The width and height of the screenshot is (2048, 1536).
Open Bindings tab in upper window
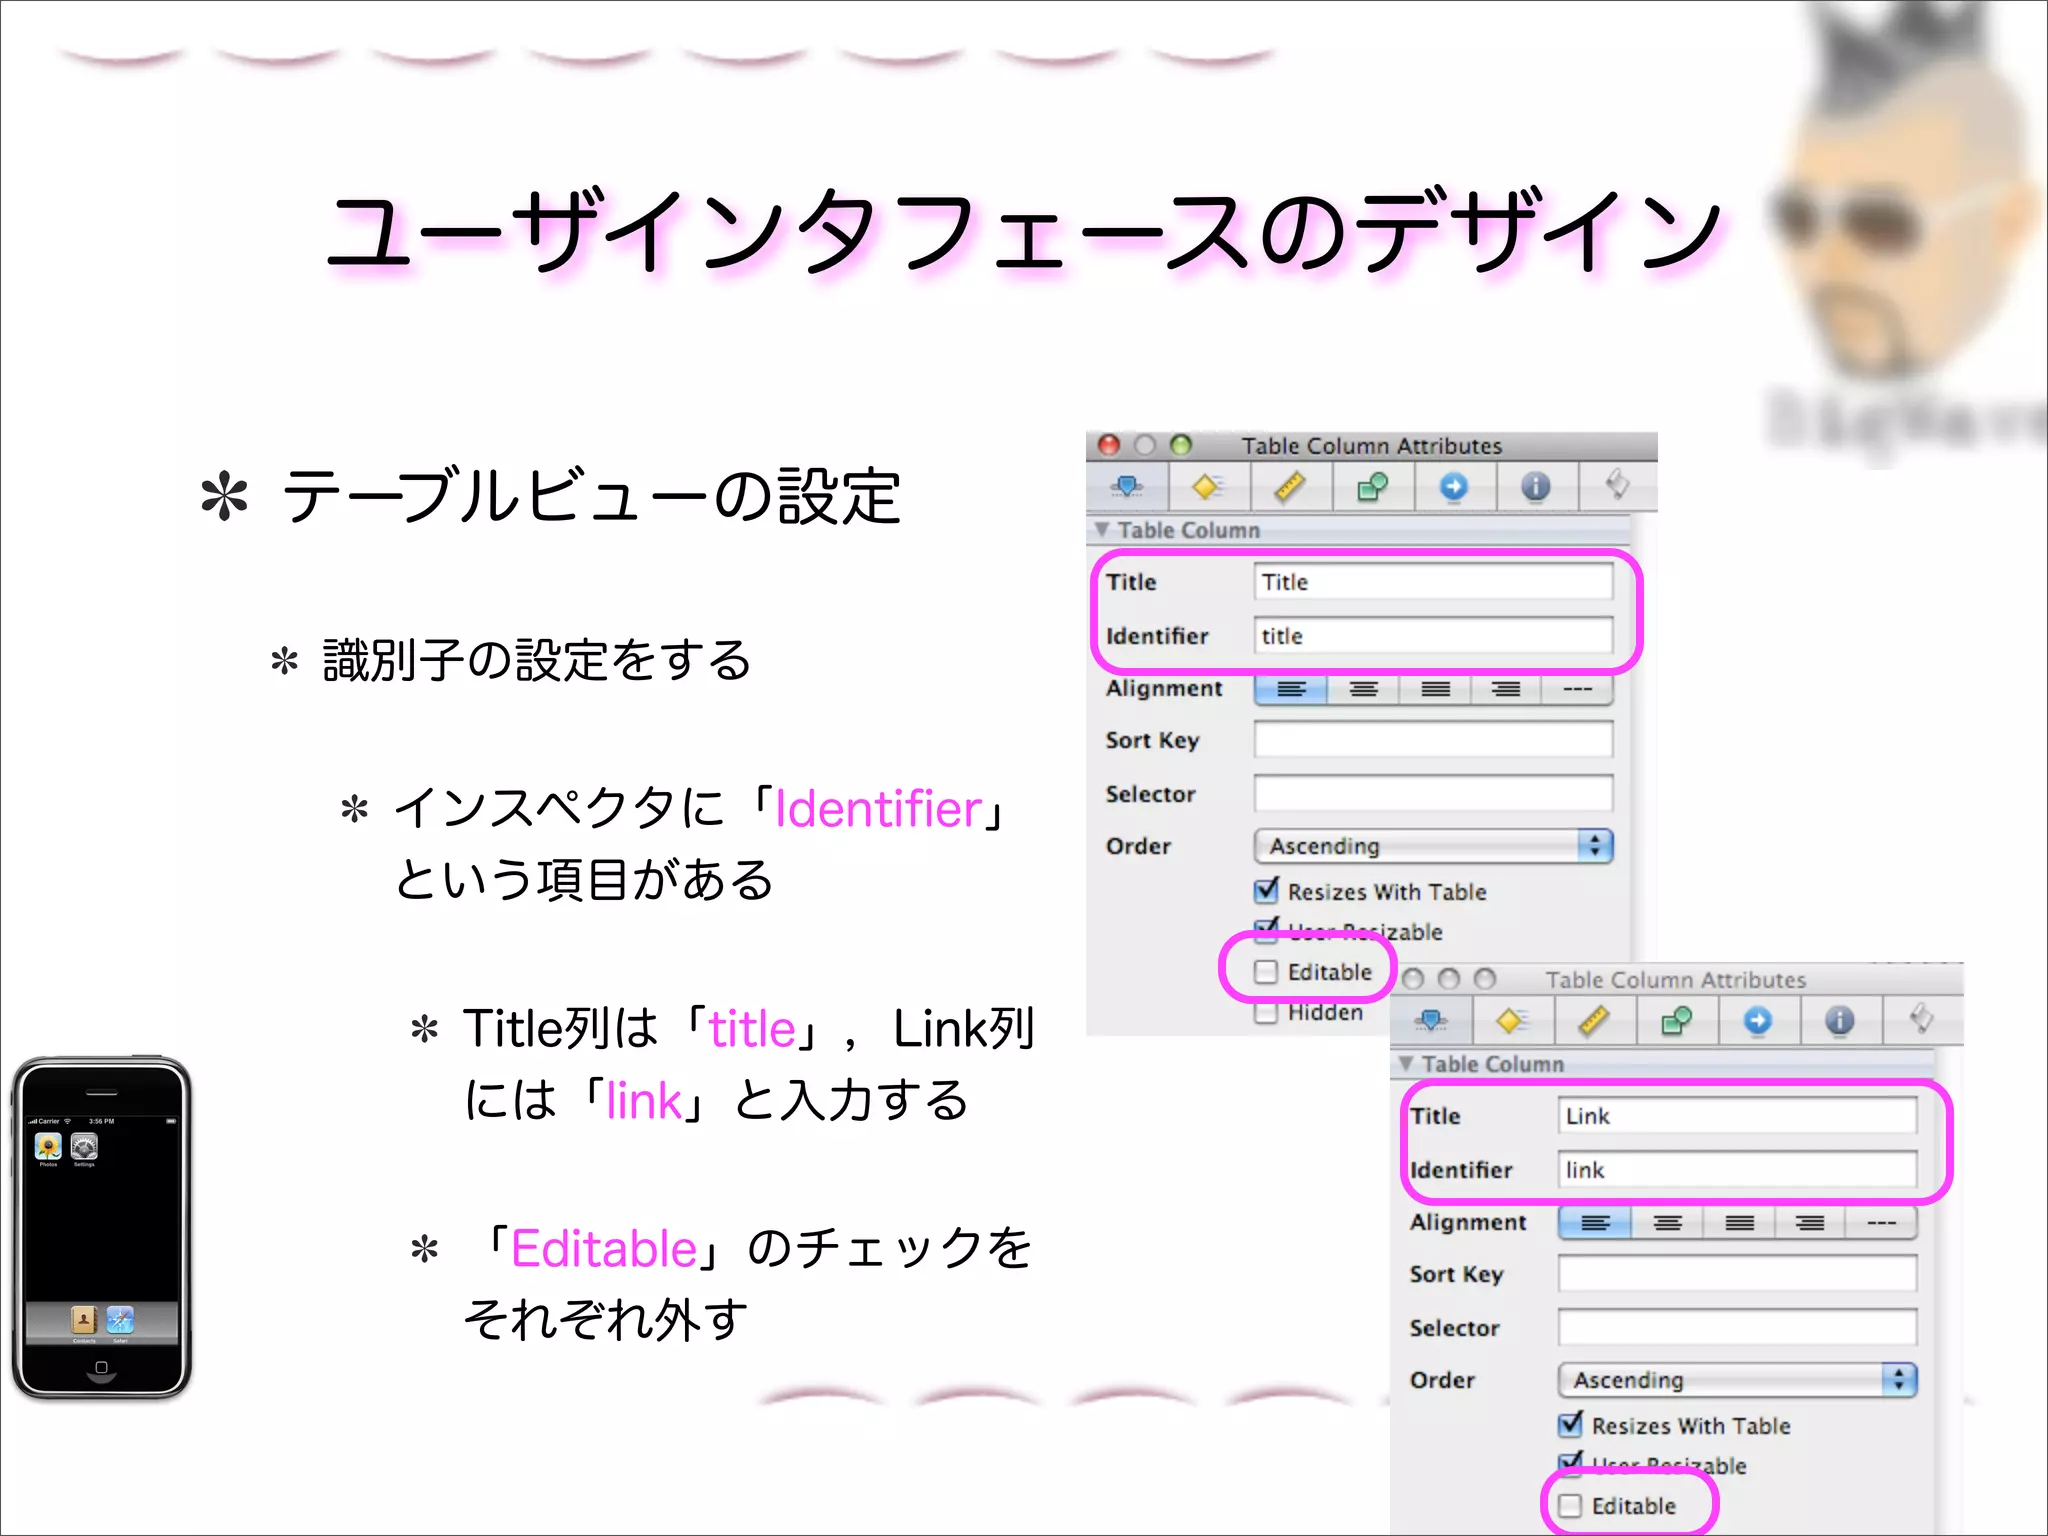click(x=1373, y=487)
